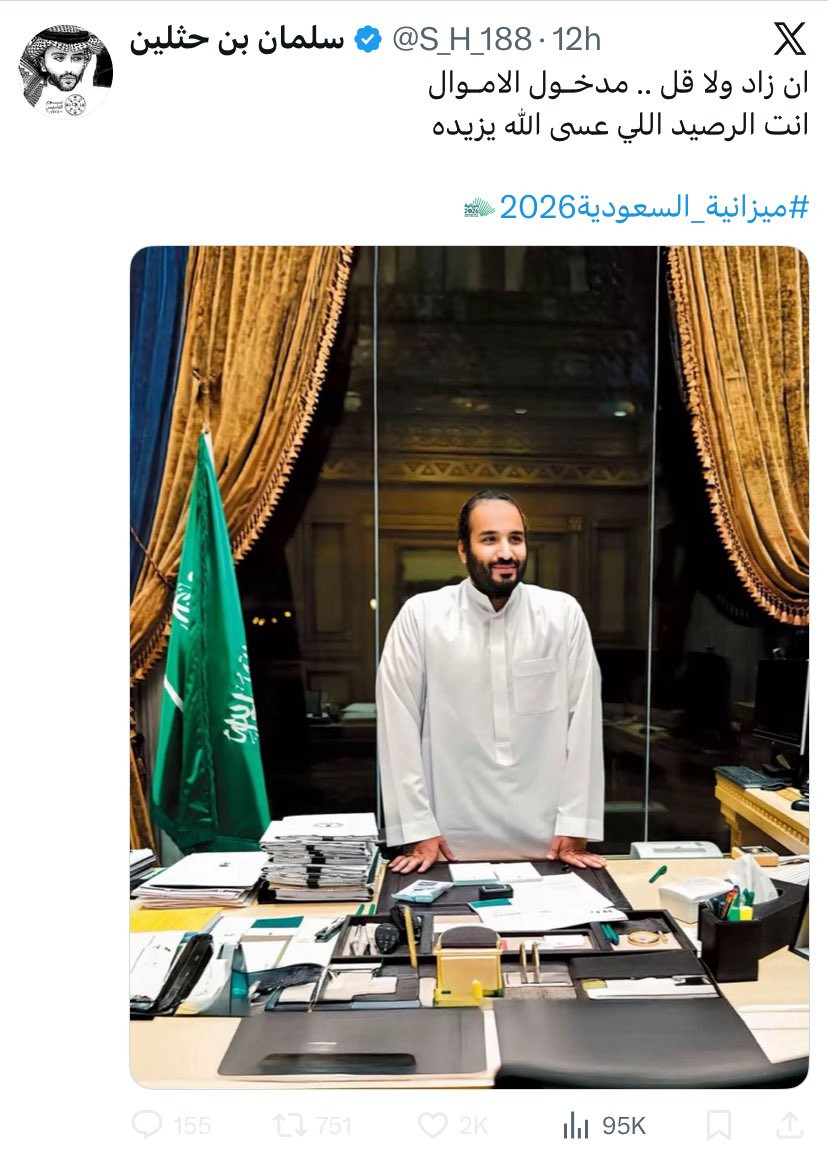Click the 12h post timestamp
Screen dimensions: 828x1169
(x=576, y=40)
